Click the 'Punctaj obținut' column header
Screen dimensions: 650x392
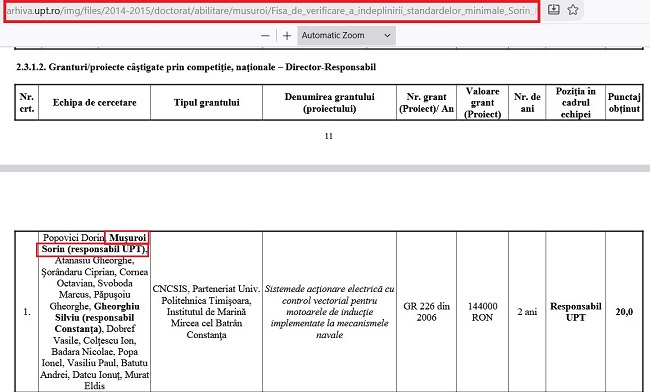(x=624, y=102)
